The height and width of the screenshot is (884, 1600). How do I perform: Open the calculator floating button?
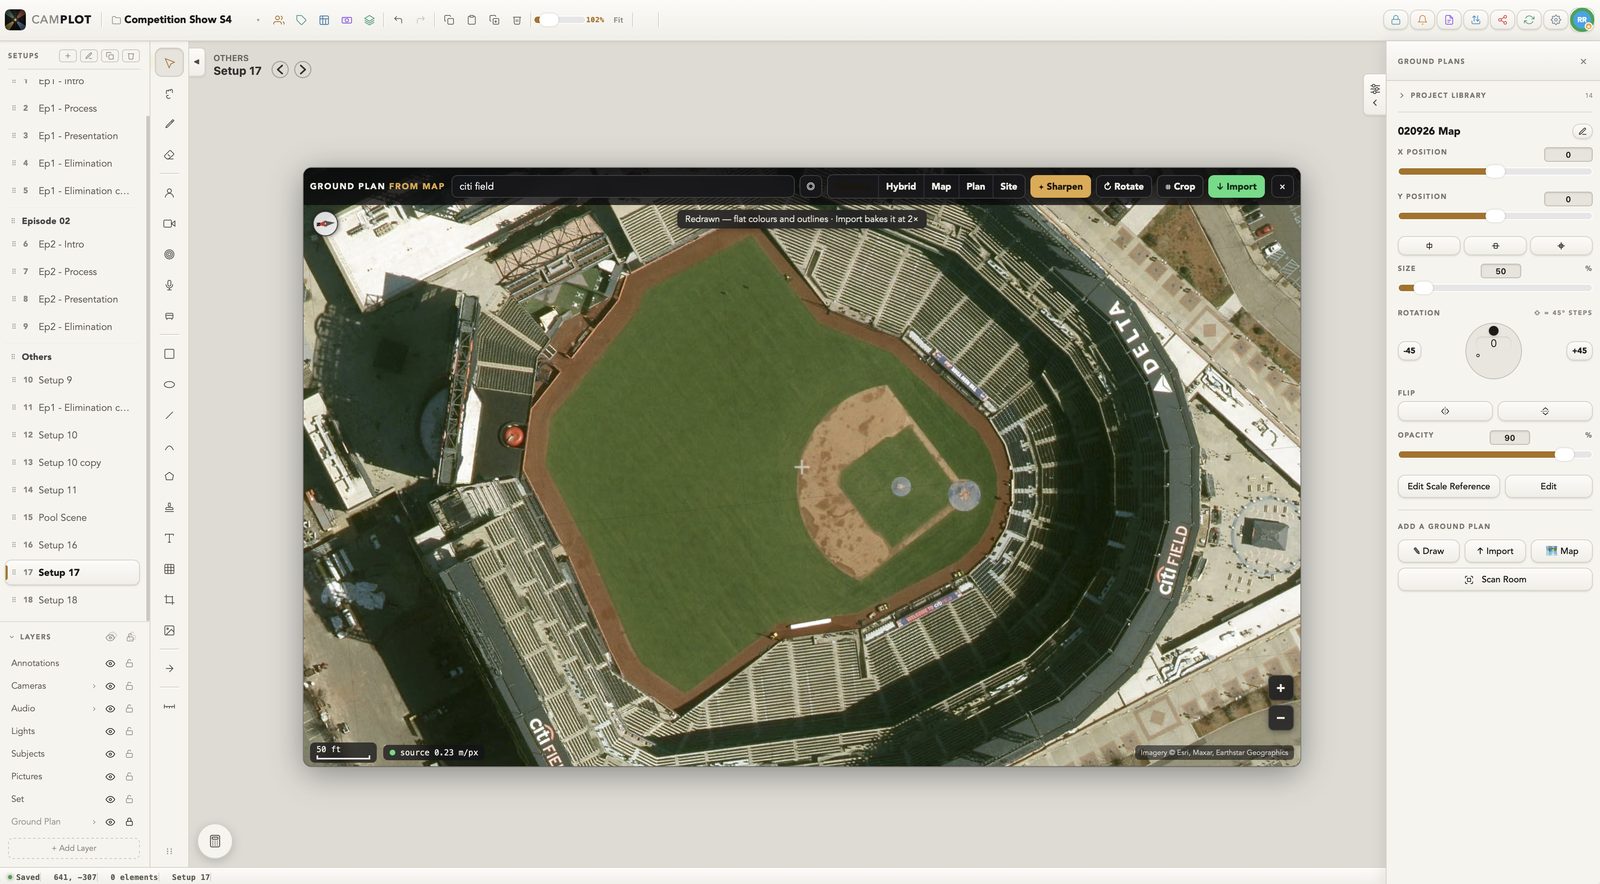(215, 841)
